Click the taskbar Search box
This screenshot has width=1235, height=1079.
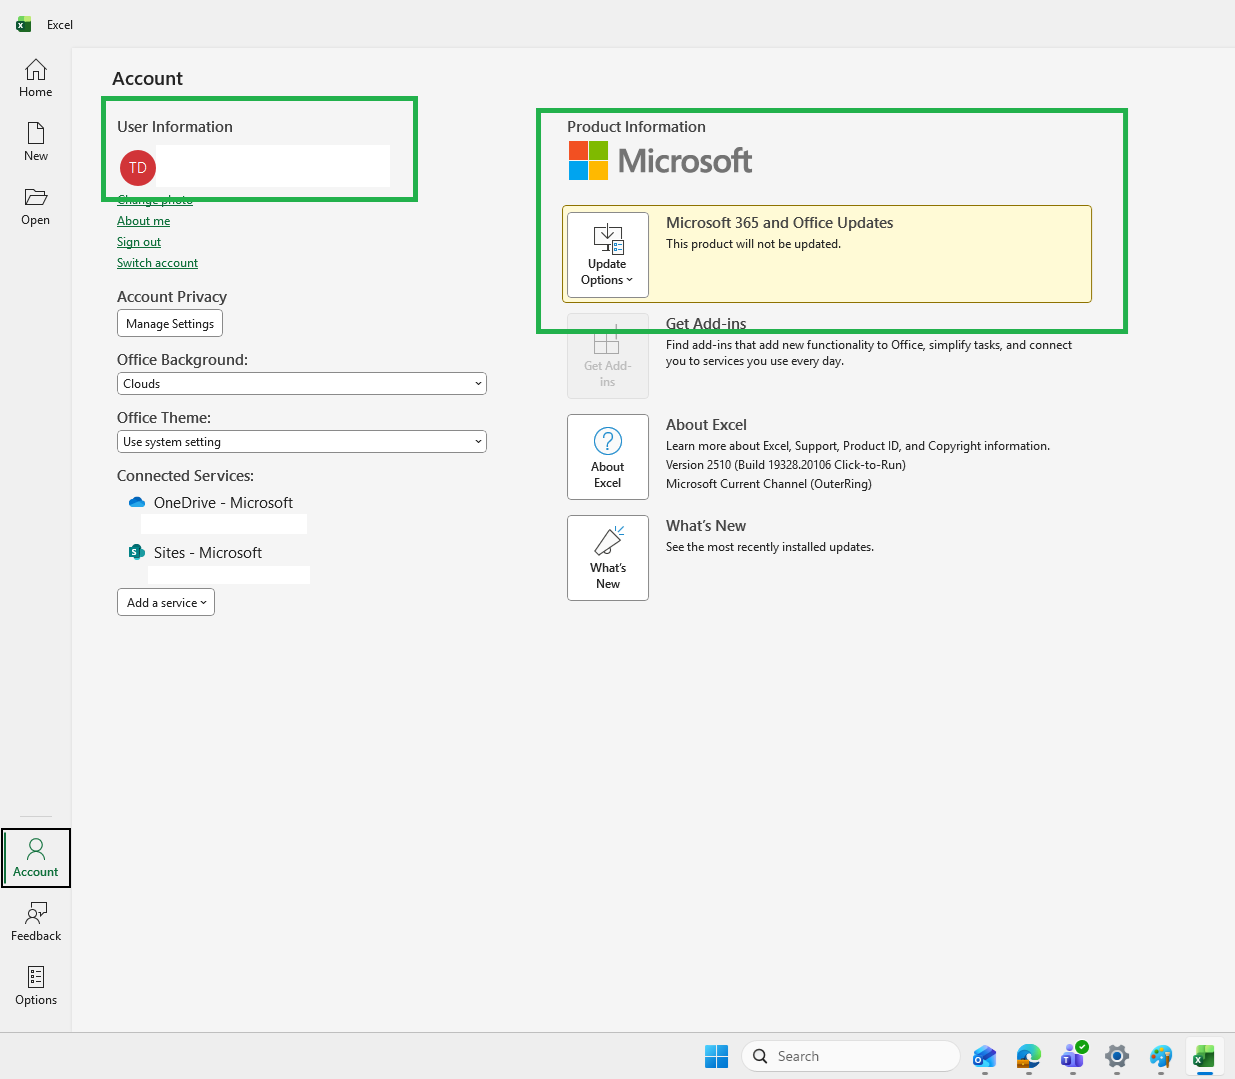851,1056
